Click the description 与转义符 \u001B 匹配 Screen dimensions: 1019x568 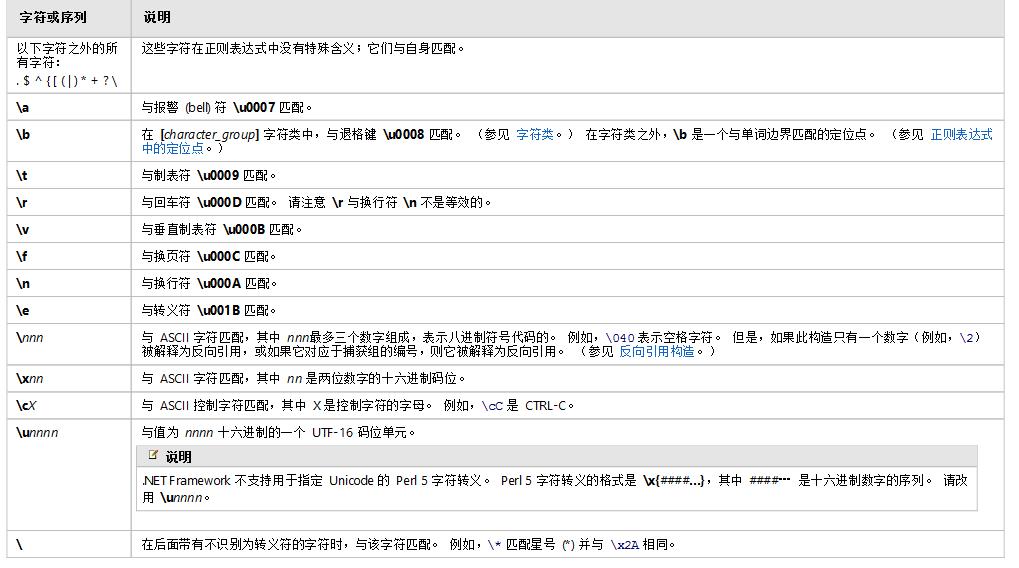209,311
